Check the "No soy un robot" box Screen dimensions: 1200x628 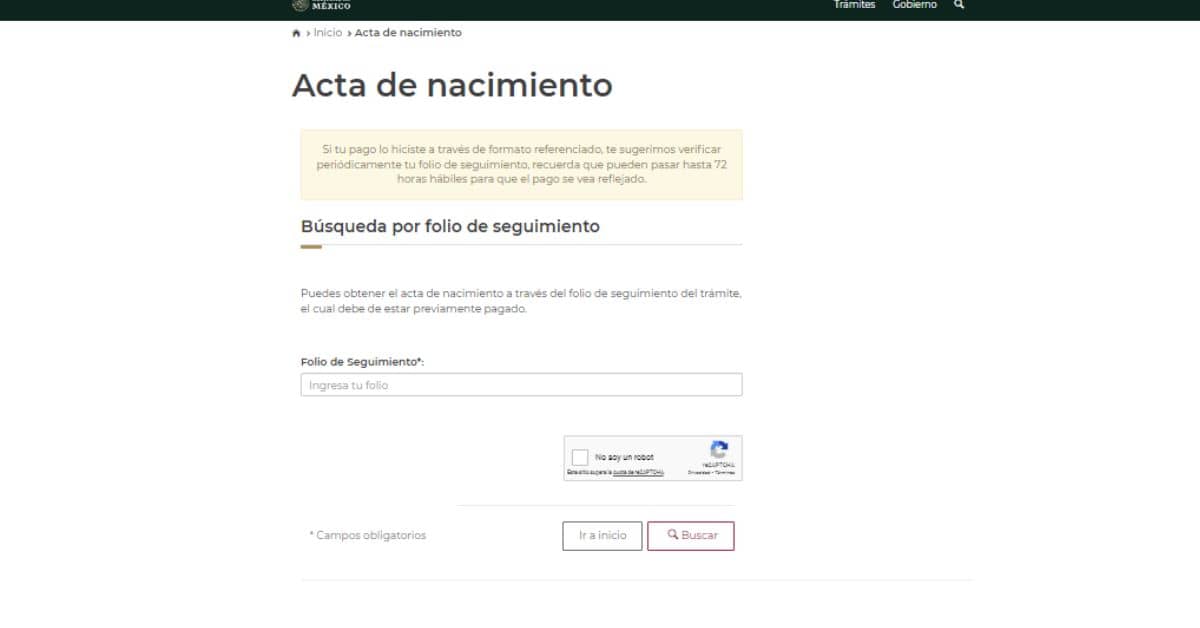[x=580, y=457]
